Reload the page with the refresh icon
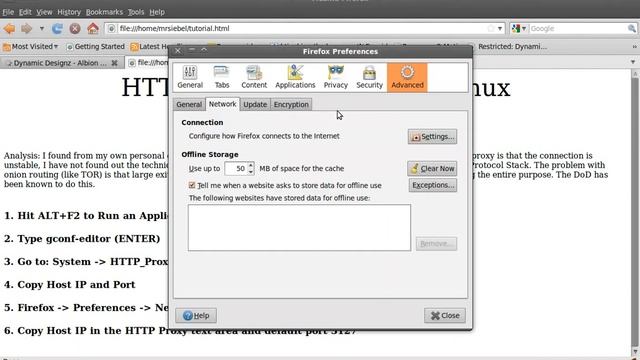640x360 pixels. coord(57,29)
